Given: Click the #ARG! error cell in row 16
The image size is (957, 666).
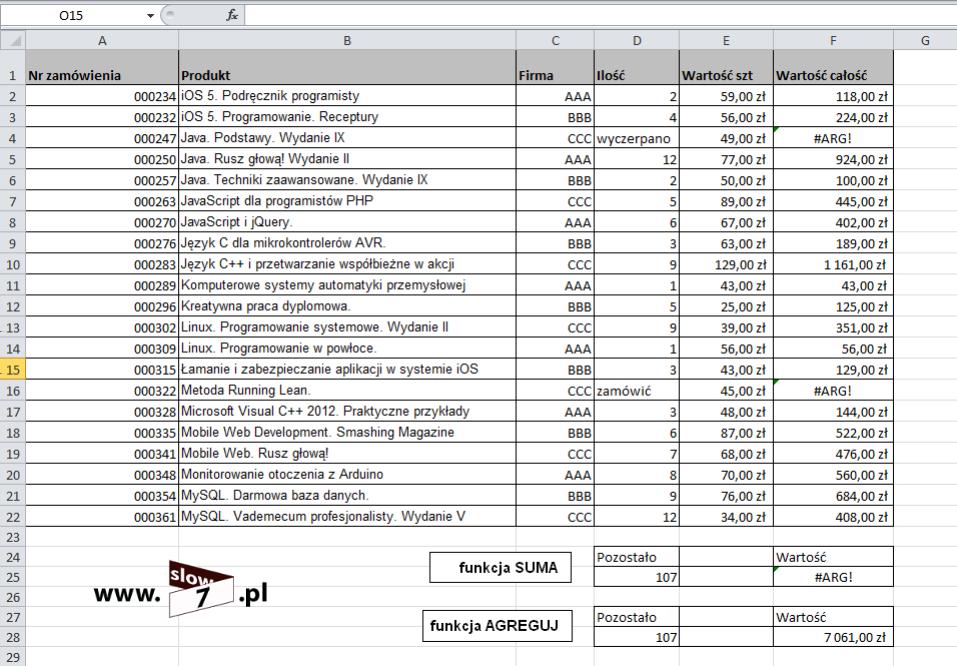Looking at the screenshot, I should [833, 391].
